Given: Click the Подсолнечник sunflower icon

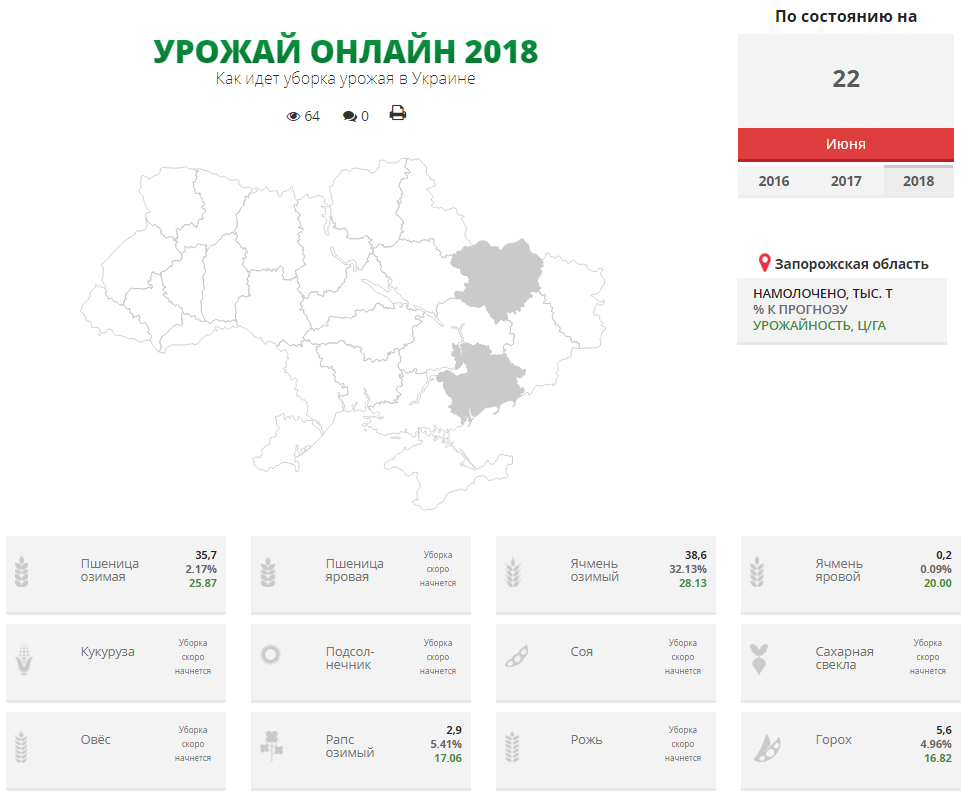Looking at the screenshot, I should pyautogui.click(x=270, y=654).
